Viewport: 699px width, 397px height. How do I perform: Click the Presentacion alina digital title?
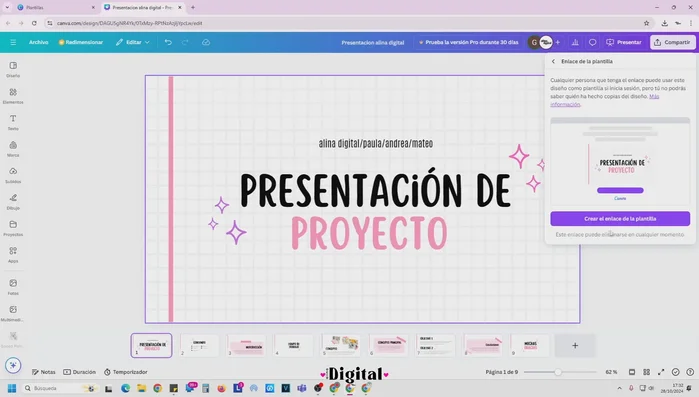373,43
